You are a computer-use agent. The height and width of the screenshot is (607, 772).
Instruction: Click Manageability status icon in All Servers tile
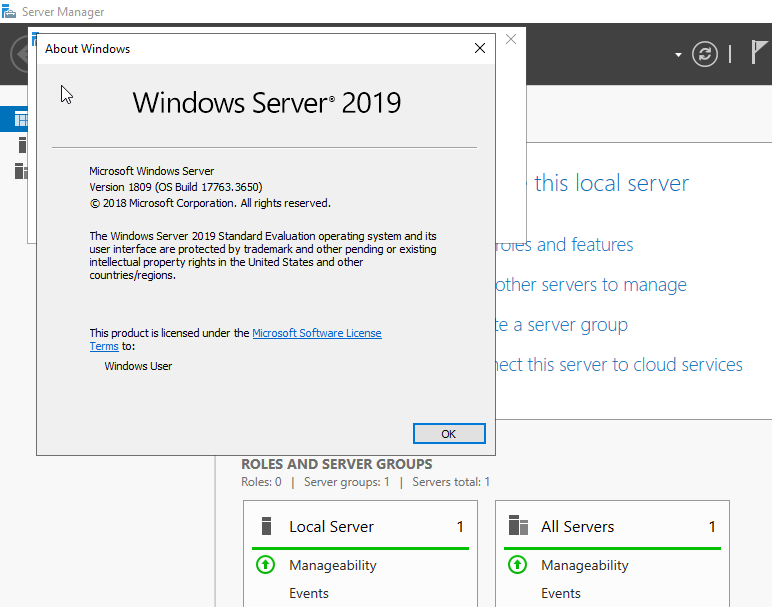[x=517, y=565]
